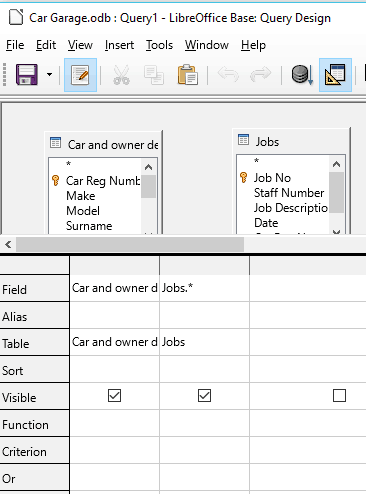The width and height of the screenshot is (366, 494).
Task: Click scroll down arrow in Jobs table
Action: pyautogui.click(x=336, y=232)
